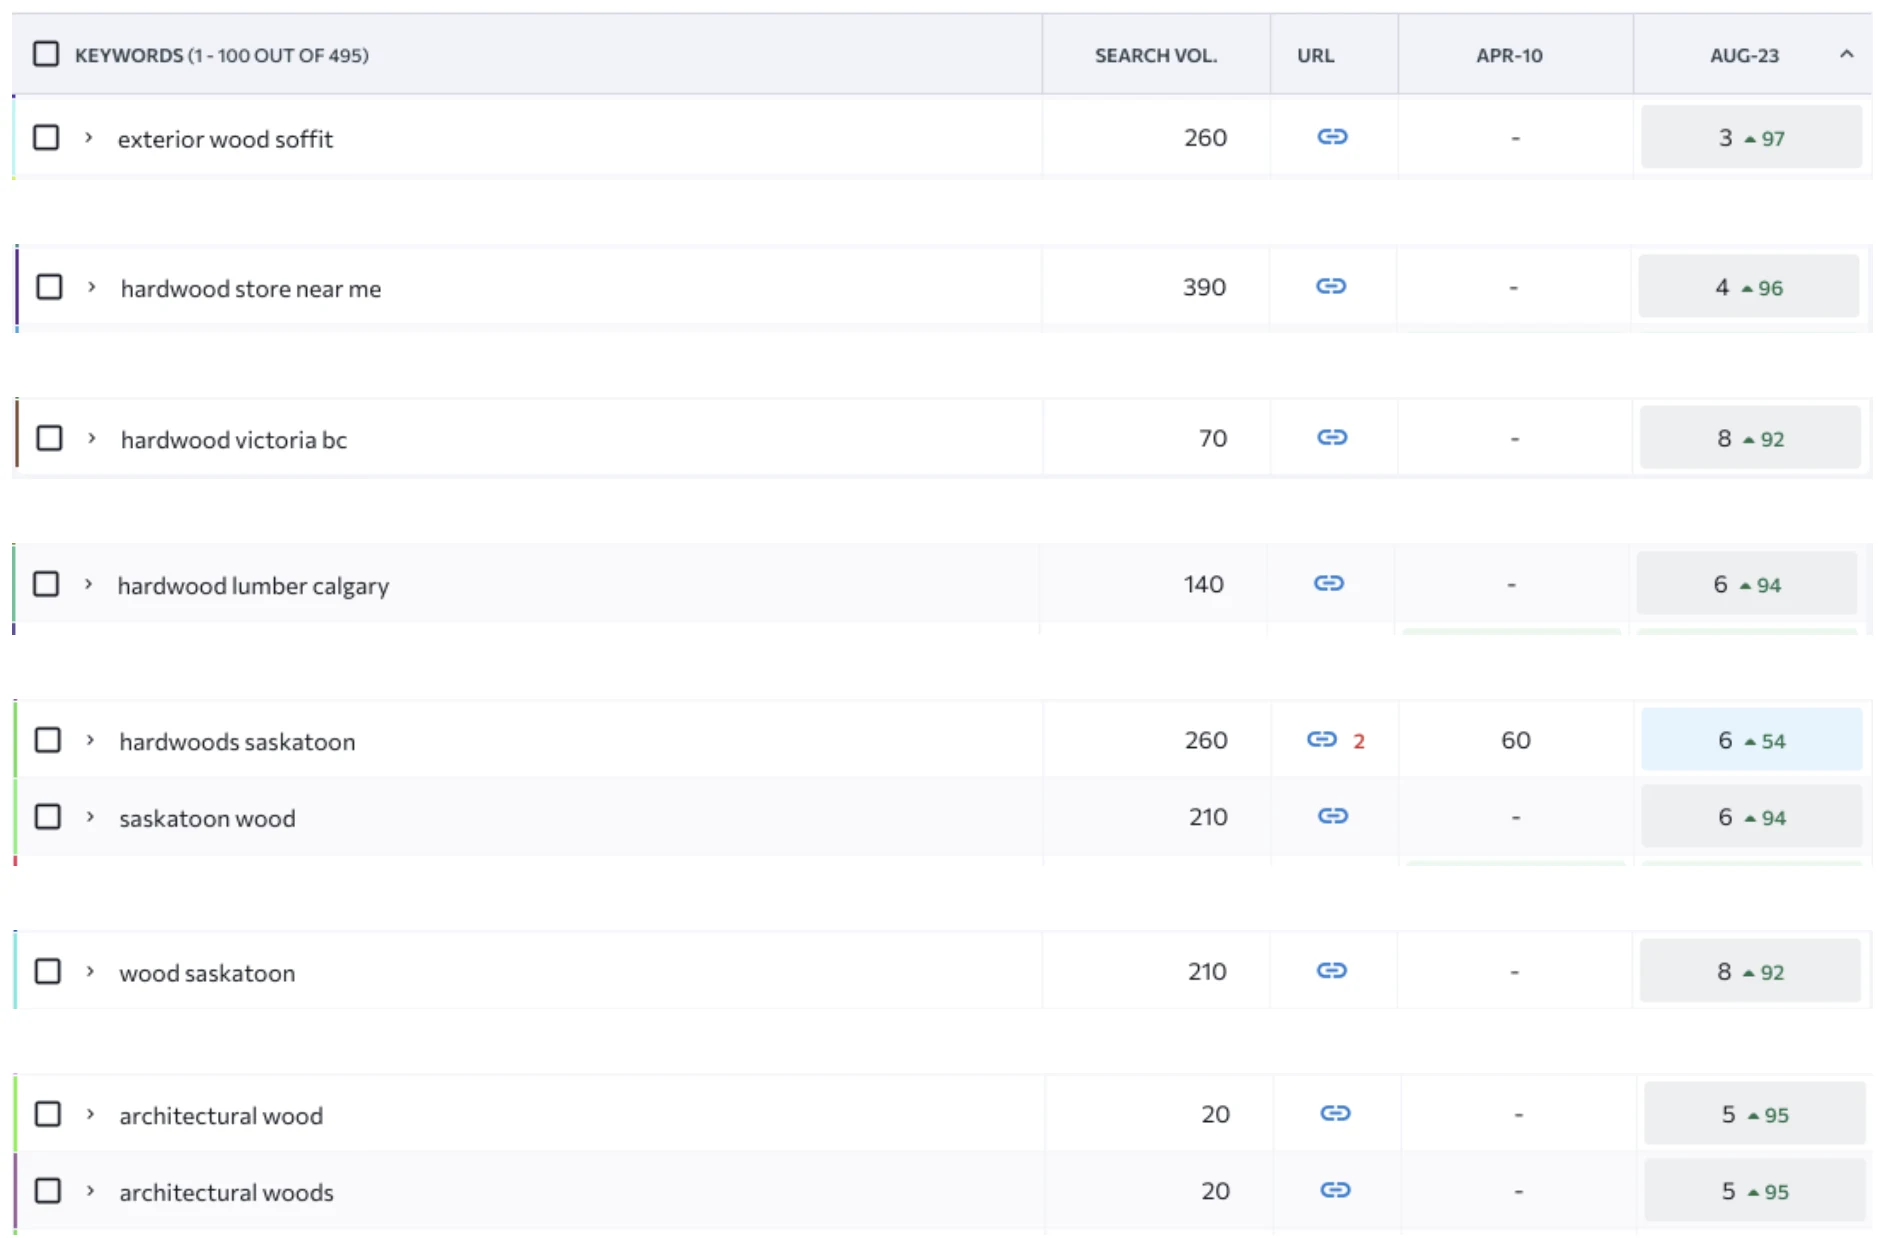Open the hardwood victoria bc URL icon

1331,438
